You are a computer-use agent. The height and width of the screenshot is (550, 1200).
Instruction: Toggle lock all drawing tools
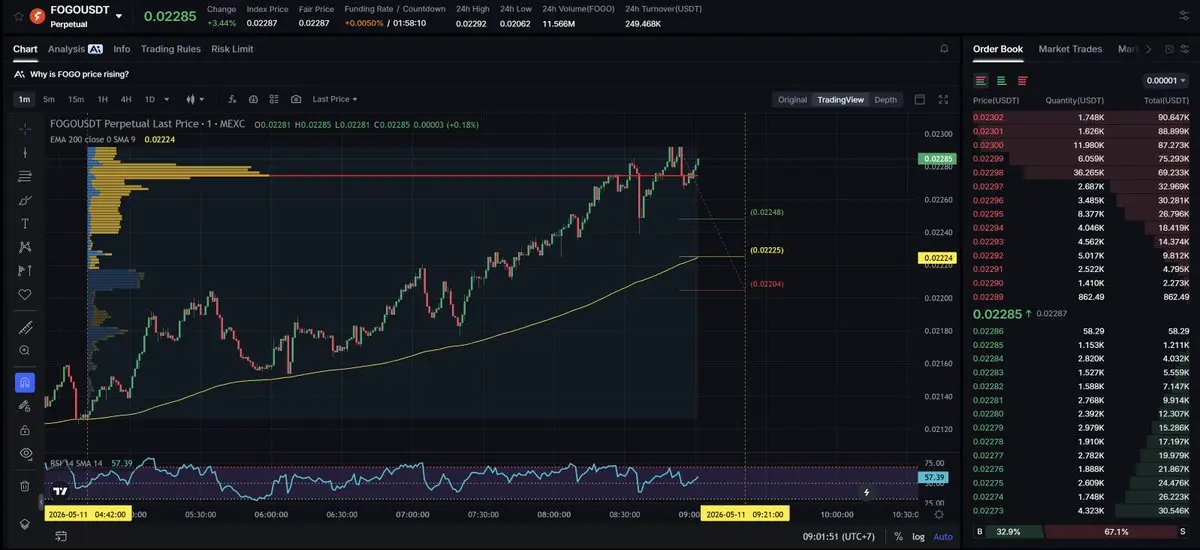25,430
